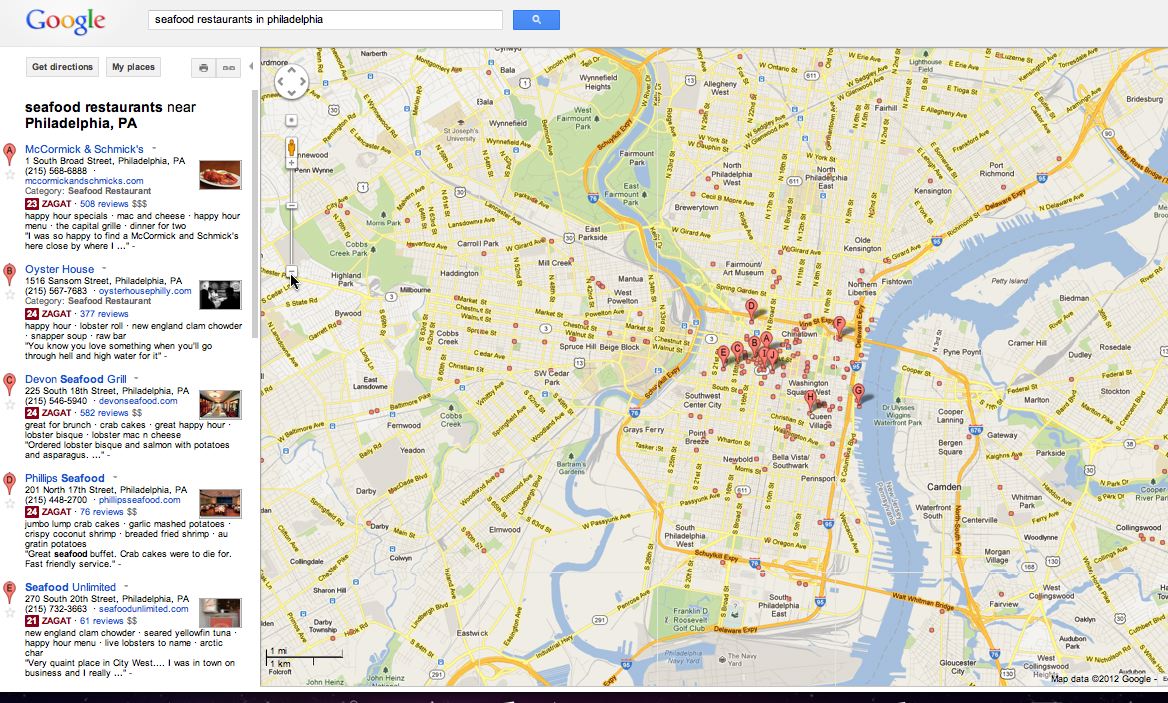Select map pin H on the map
Screen dimensions: 1168x703
pyautogui.click(x=810, y=400)
